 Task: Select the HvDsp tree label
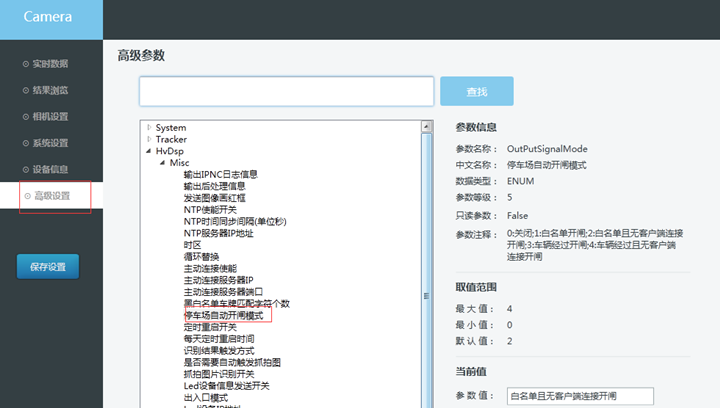click(x=169, y=151)
